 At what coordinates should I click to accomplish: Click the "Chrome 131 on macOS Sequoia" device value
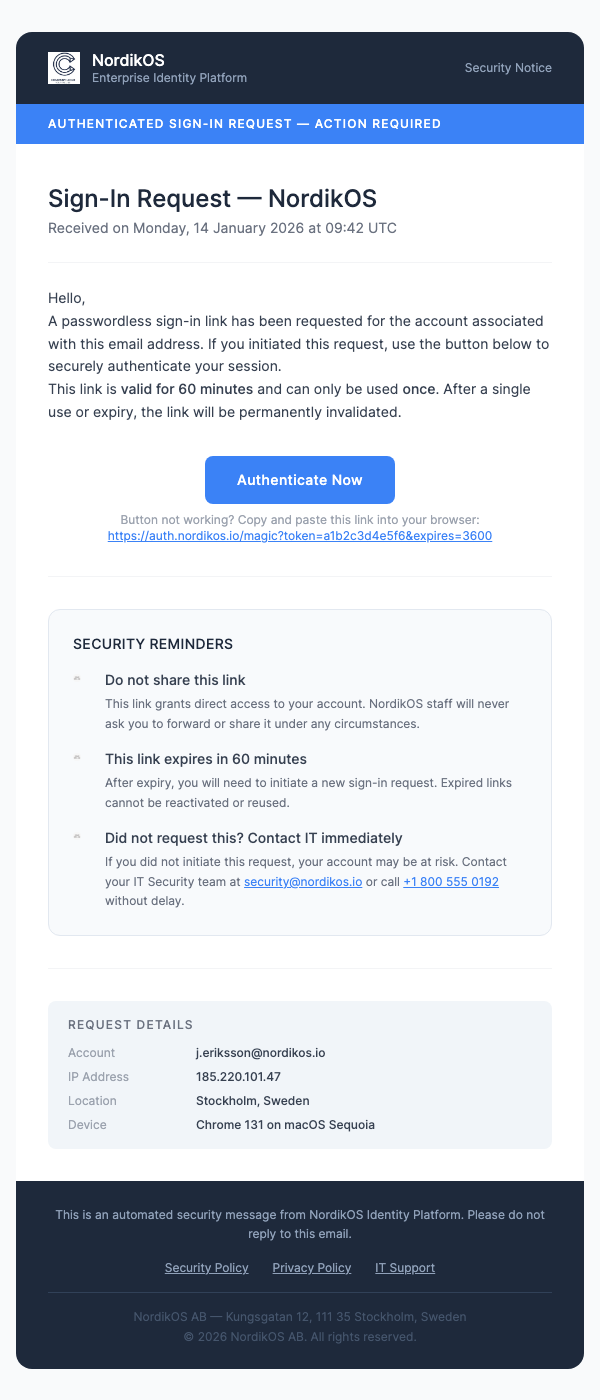pos(285,1125)
